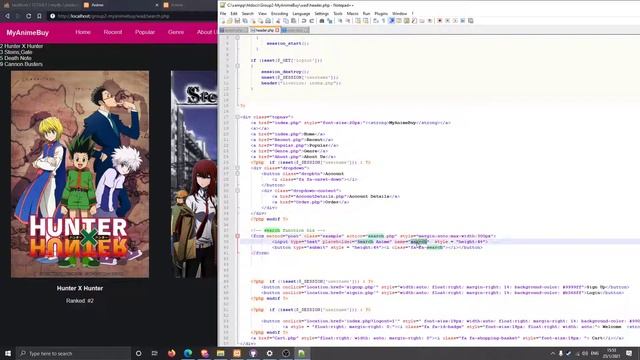Open the Settings gear on the taskbar
This screenshot has height=360, width=640.
269,353
